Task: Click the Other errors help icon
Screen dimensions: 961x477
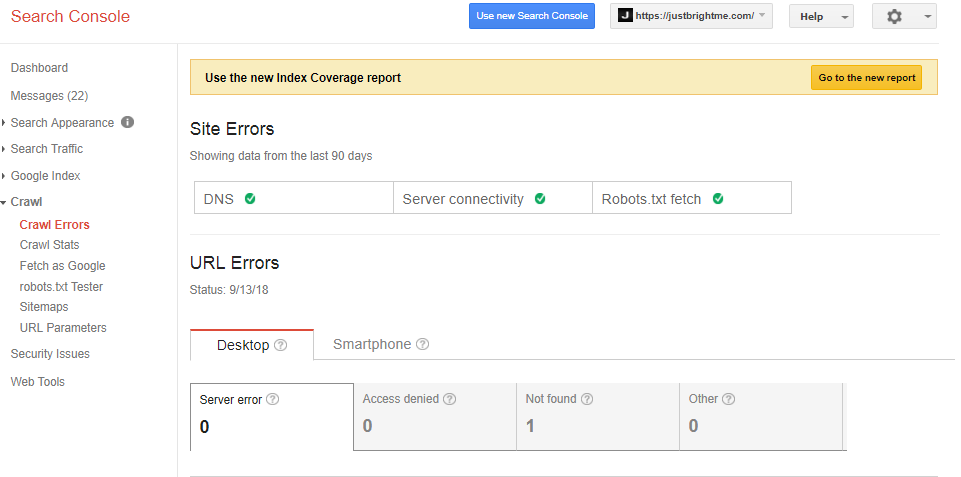Action: 728,399
